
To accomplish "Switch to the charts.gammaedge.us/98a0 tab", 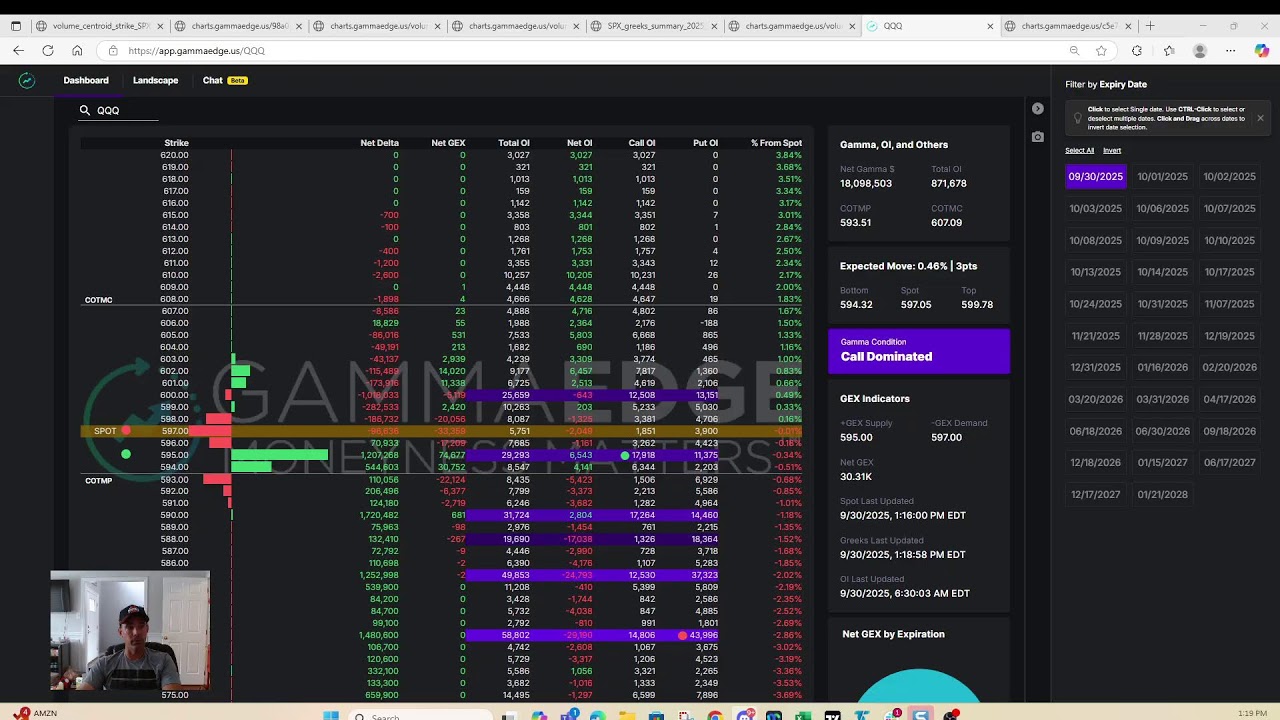I will pos(238,26).
